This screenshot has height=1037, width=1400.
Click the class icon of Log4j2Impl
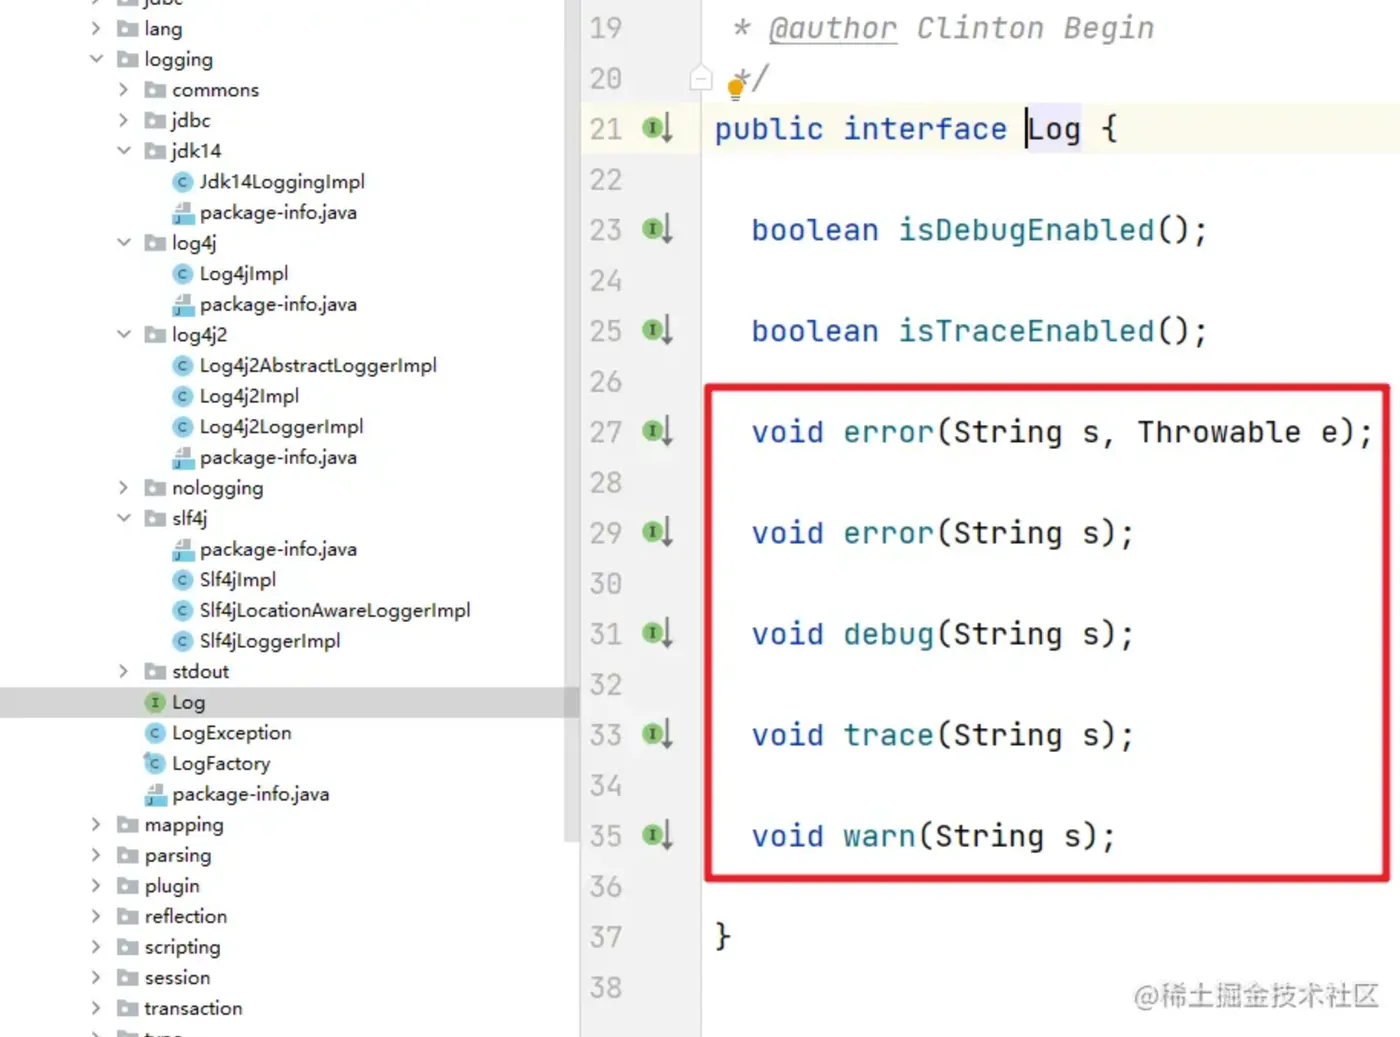(182, 396)
